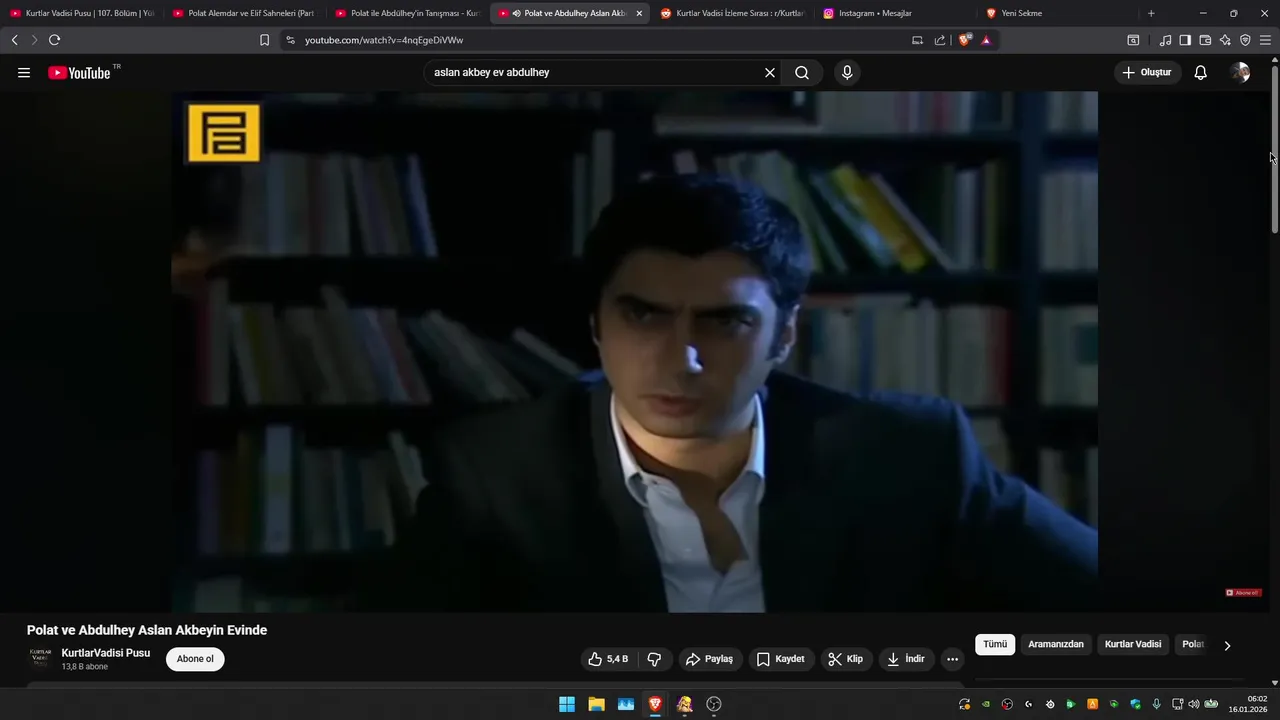Open the tab search icon

tap(1133, 40)
